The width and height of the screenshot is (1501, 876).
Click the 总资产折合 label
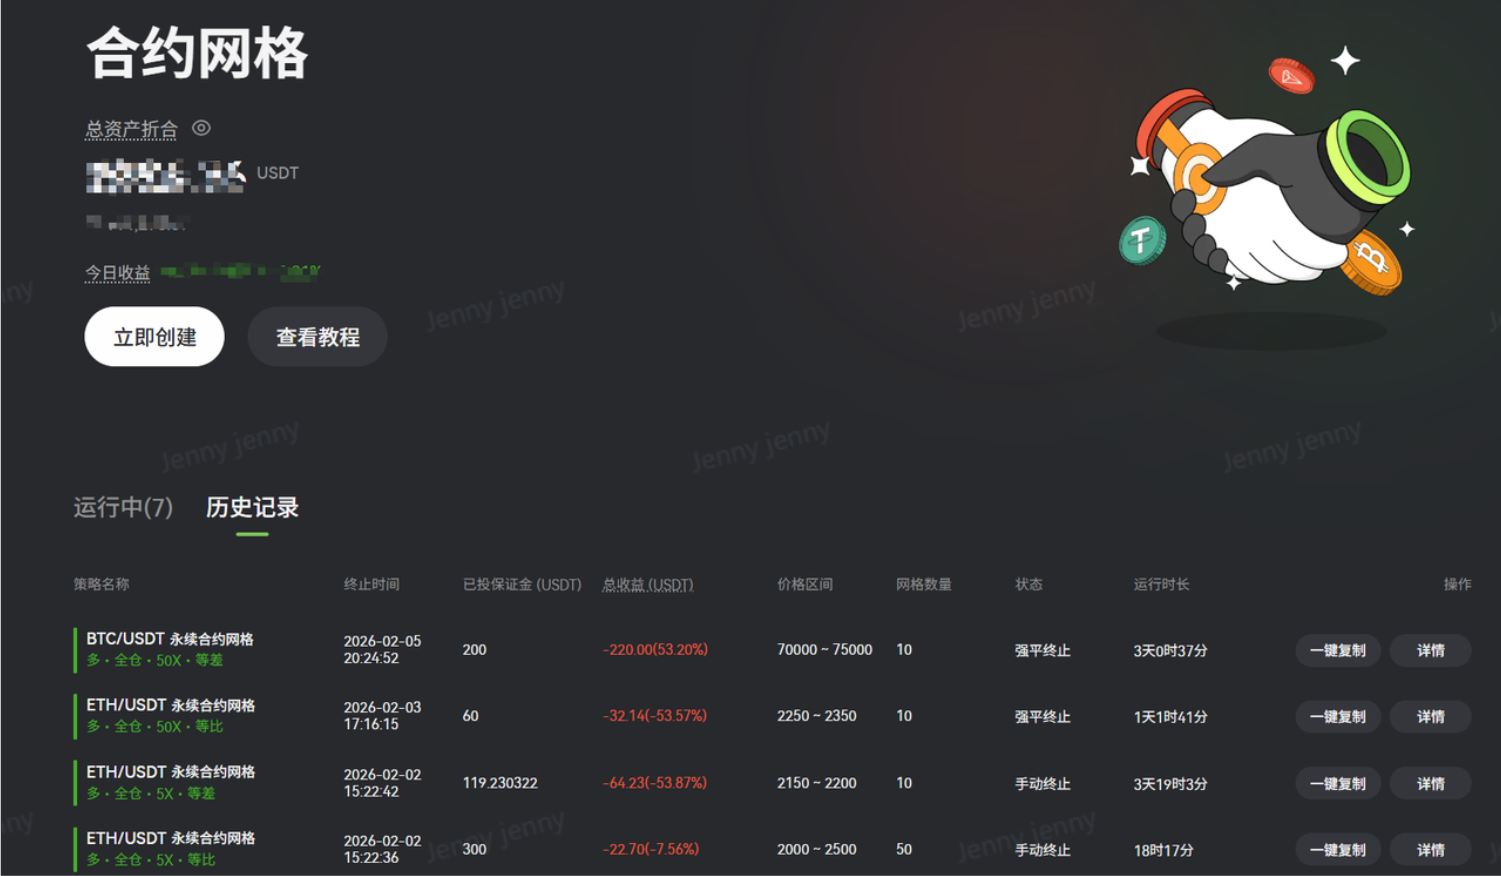131,129
